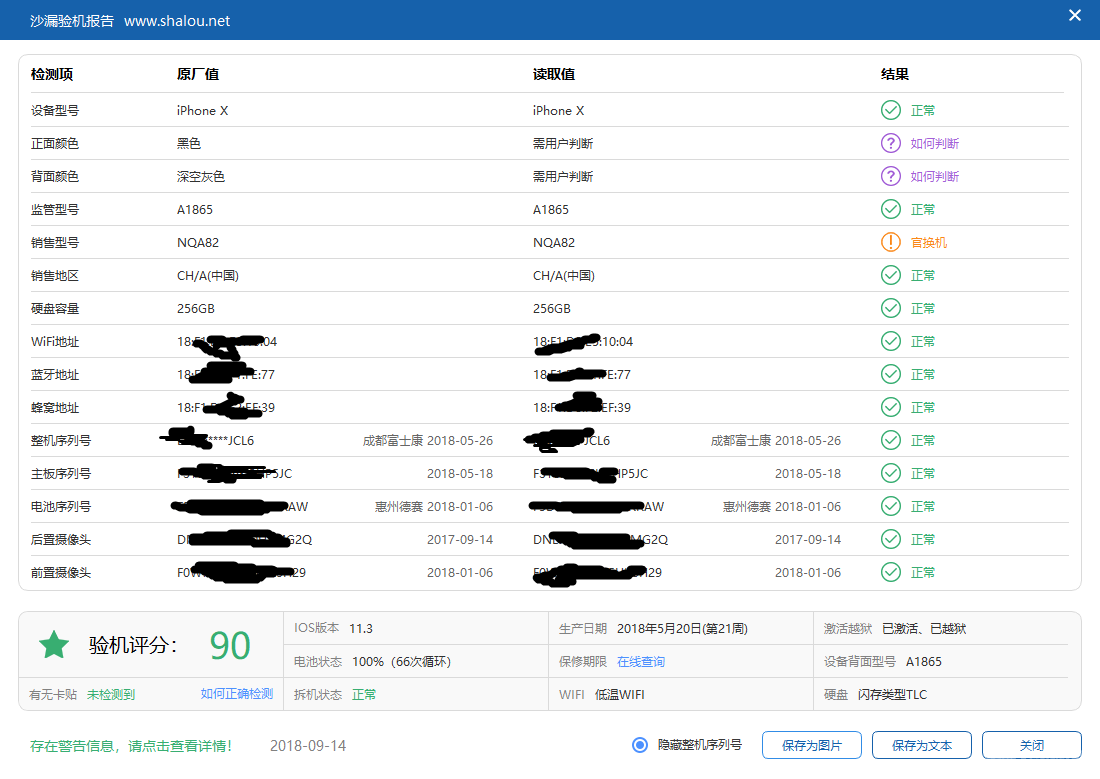Close the 沙漏验机报告 window
The image size is (1100, 779).
coord(1074,15)
